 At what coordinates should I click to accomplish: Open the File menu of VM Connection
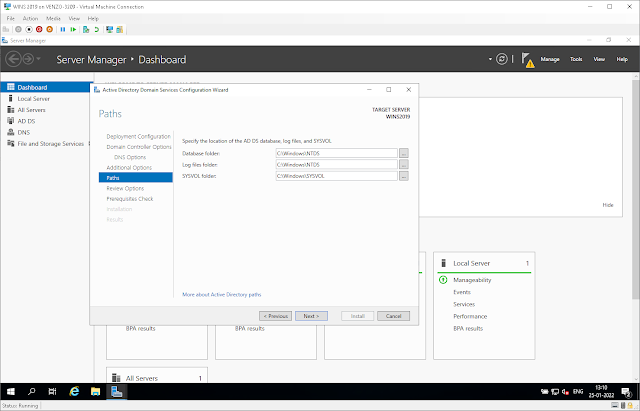[x=11, y=18]
